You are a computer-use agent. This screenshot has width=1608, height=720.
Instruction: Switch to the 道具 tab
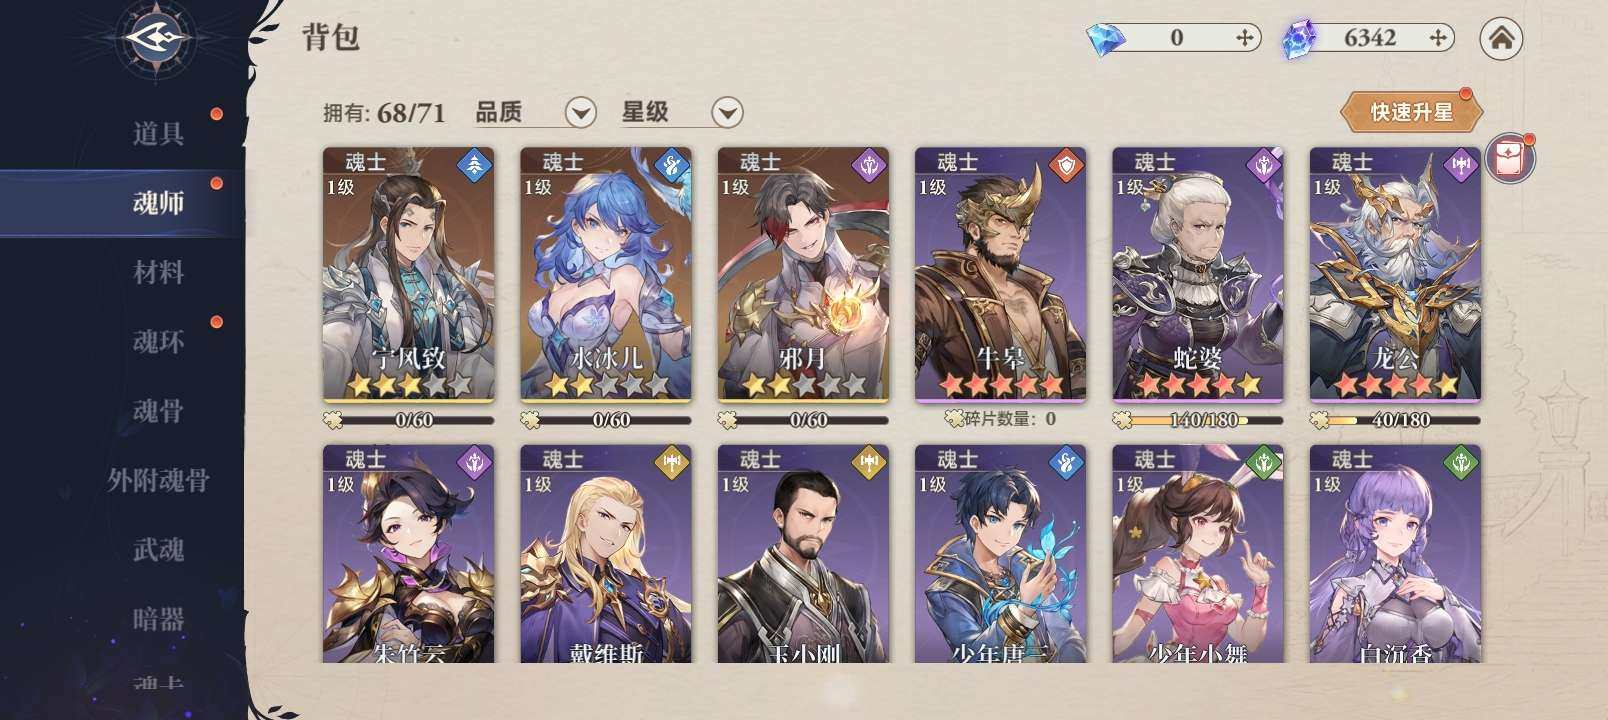(158, 133)
